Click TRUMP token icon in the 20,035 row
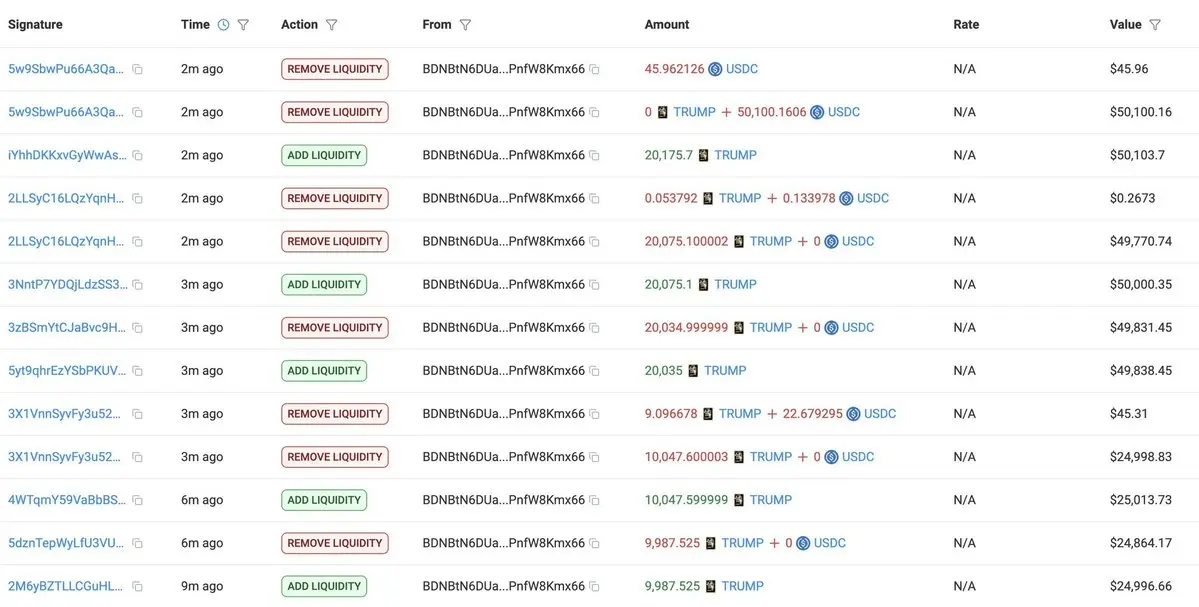 pyautogui.click(x=693, y=371)
